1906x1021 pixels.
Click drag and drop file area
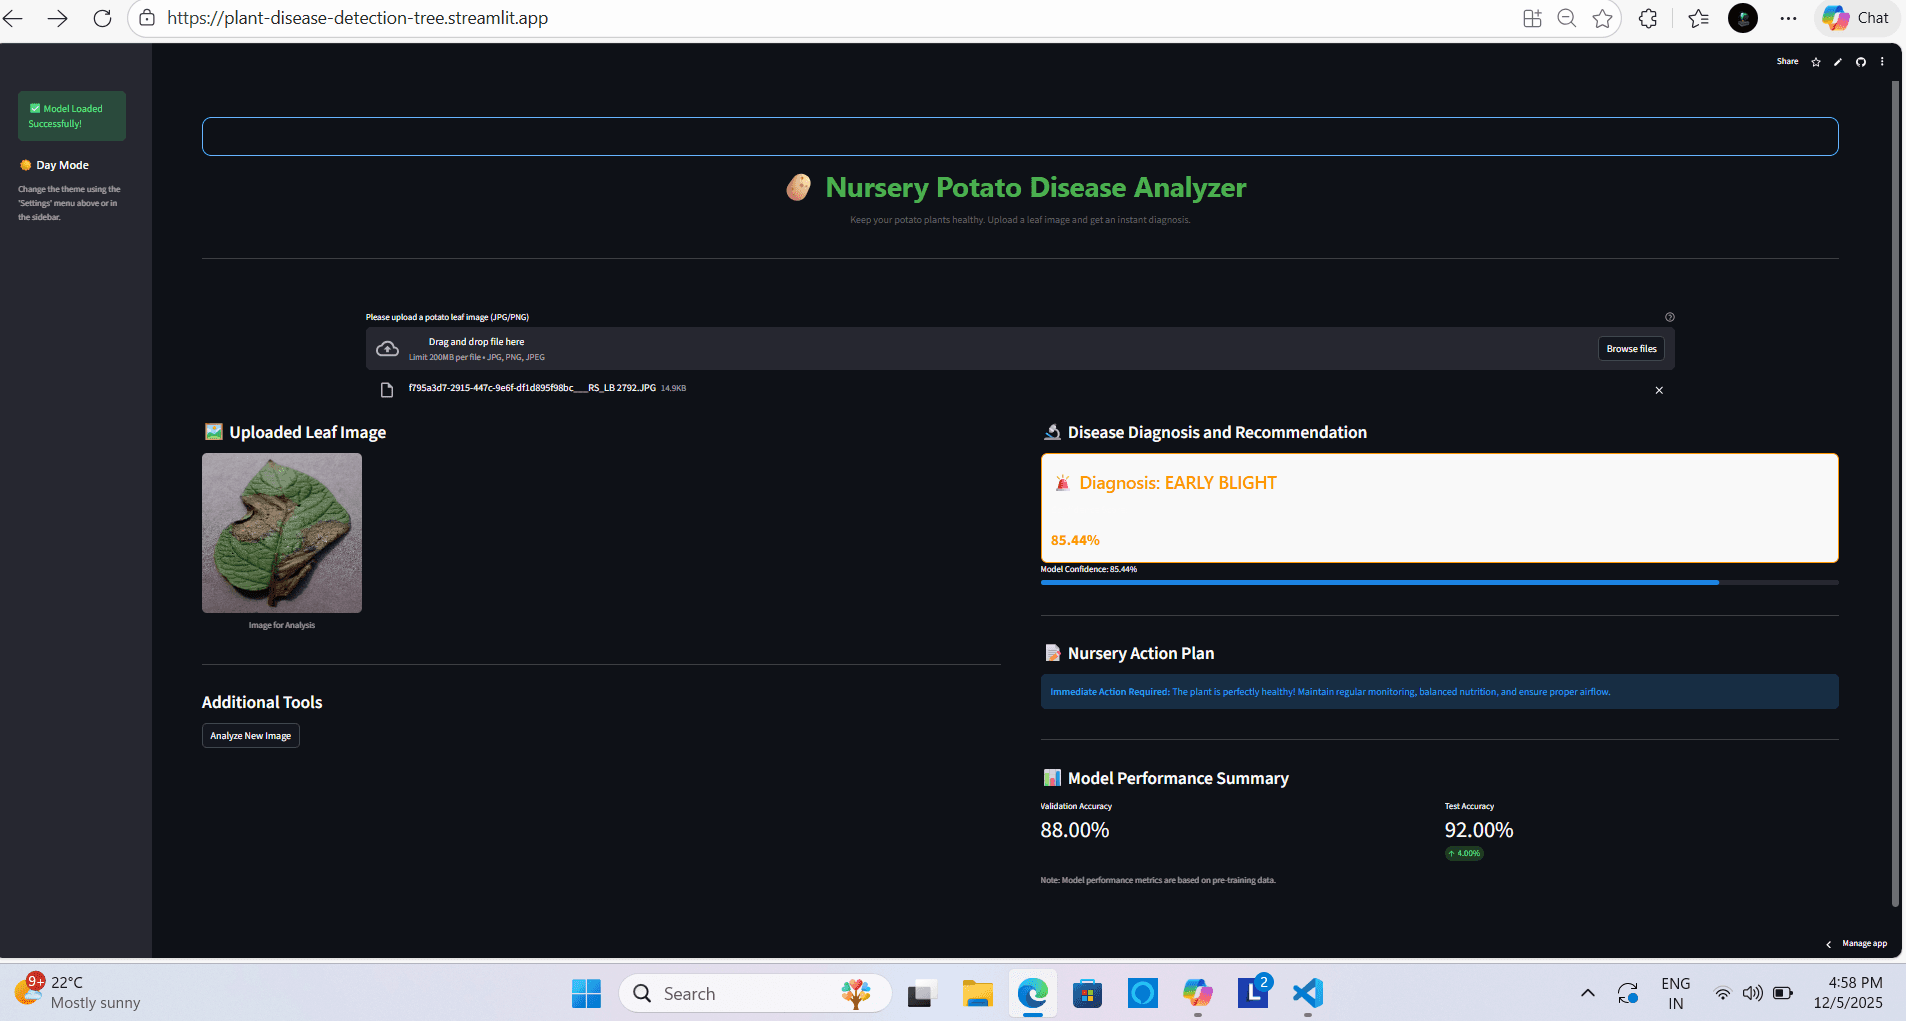point(1020,349)
